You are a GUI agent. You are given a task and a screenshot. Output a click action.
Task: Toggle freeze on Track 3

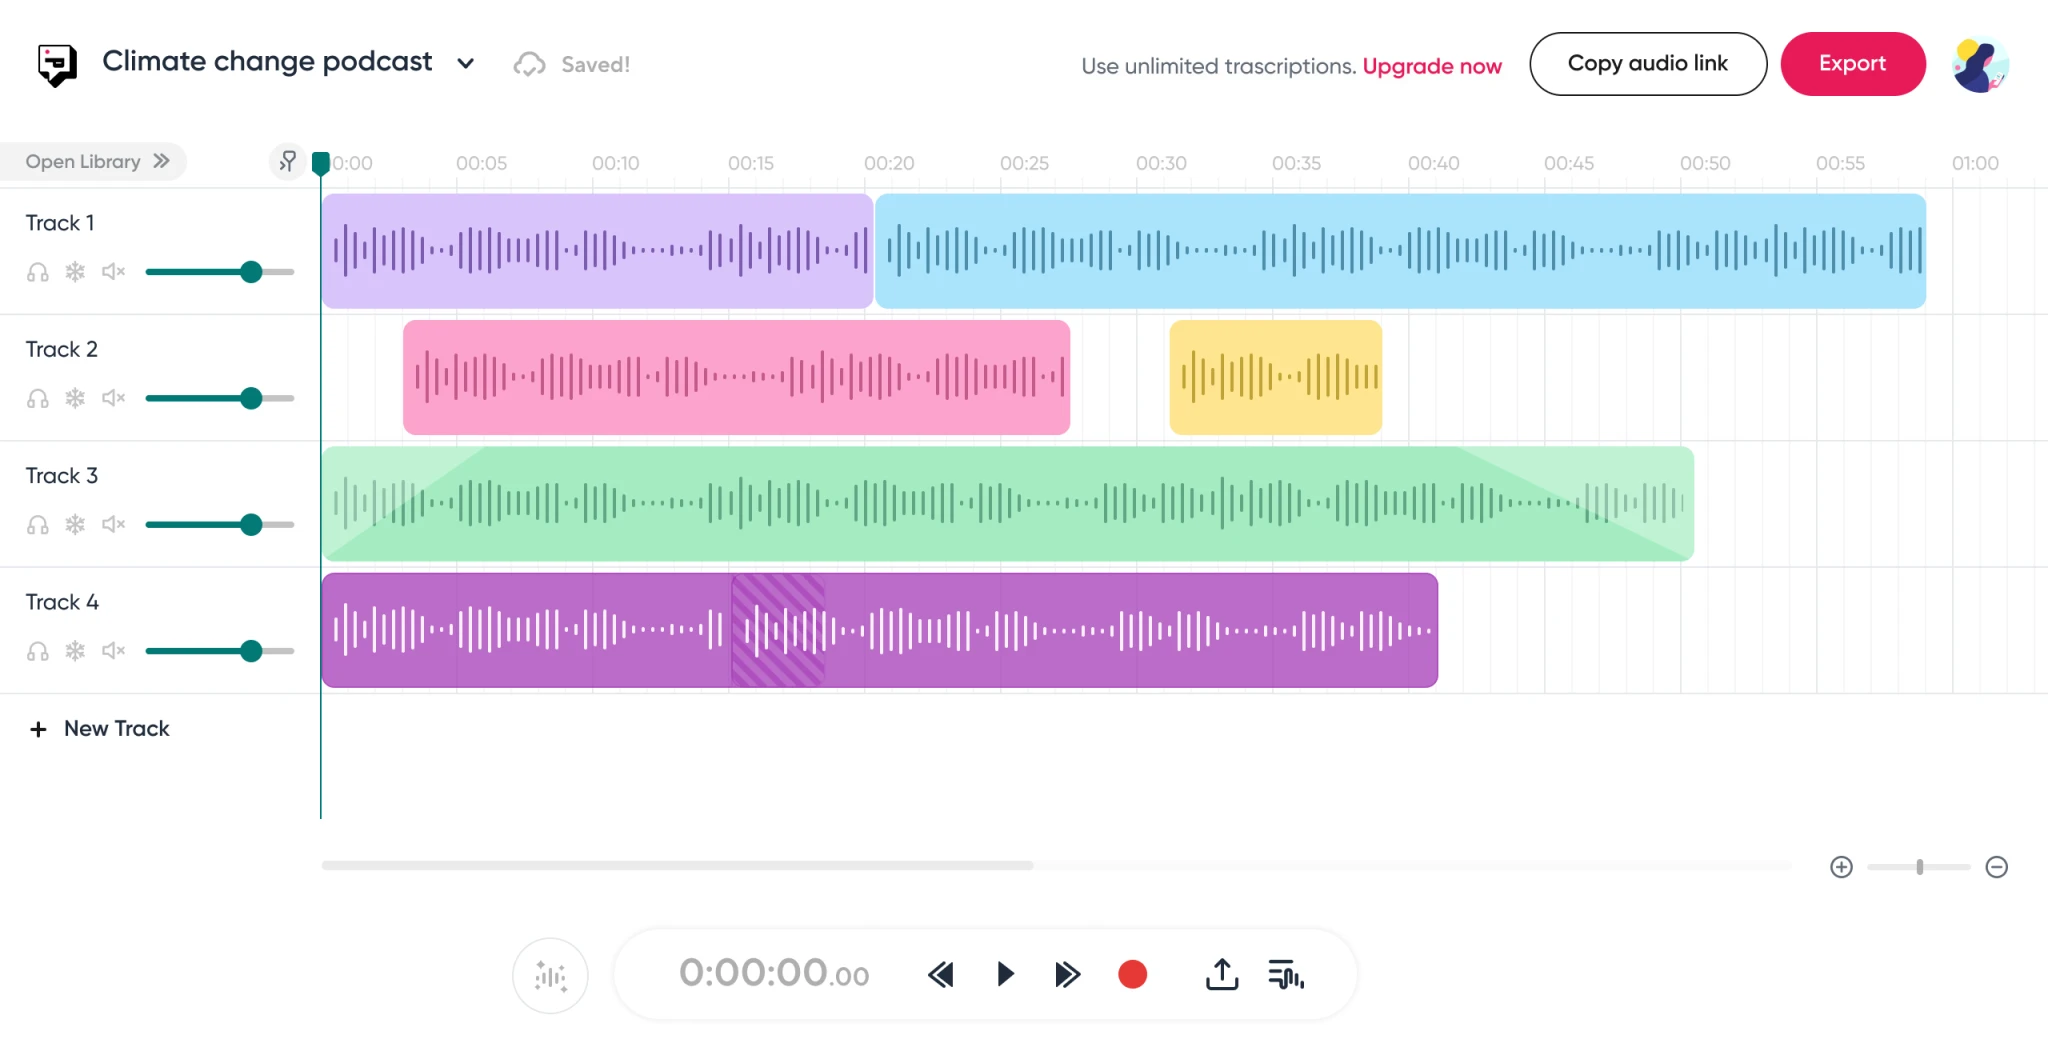tap(75, 523)
